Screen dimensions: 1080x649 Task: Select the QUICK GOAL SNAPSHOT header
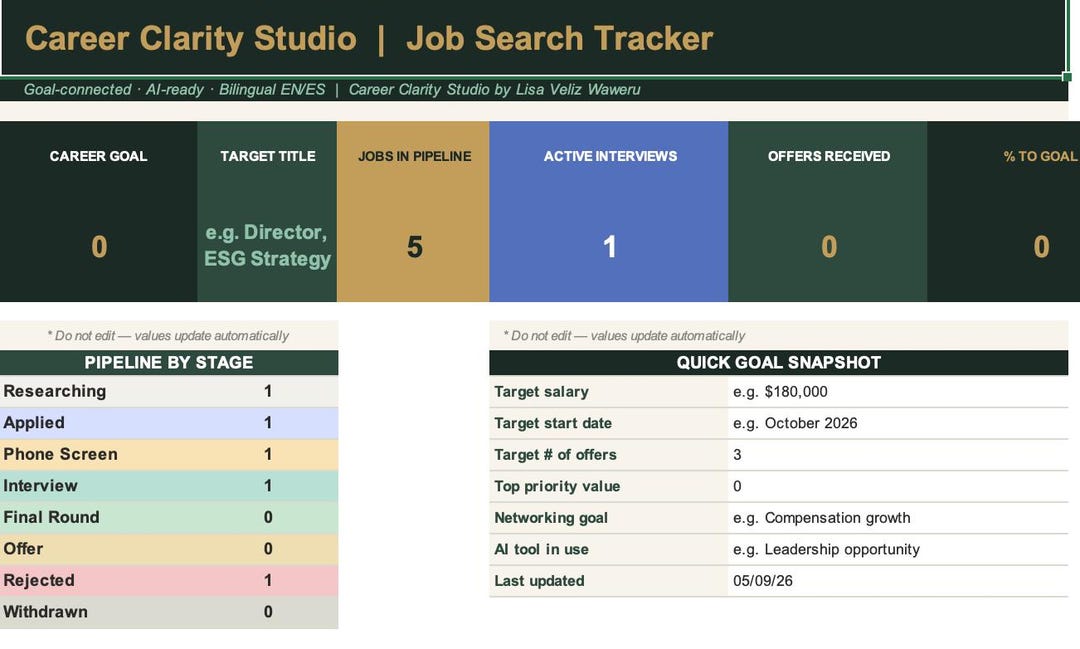coord(778,362)
